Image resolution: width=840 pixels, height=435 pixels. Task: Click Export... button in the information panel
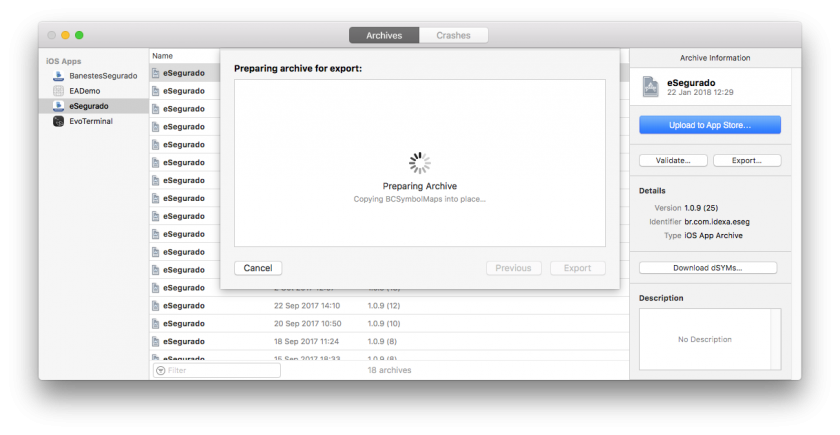(746, 160)
